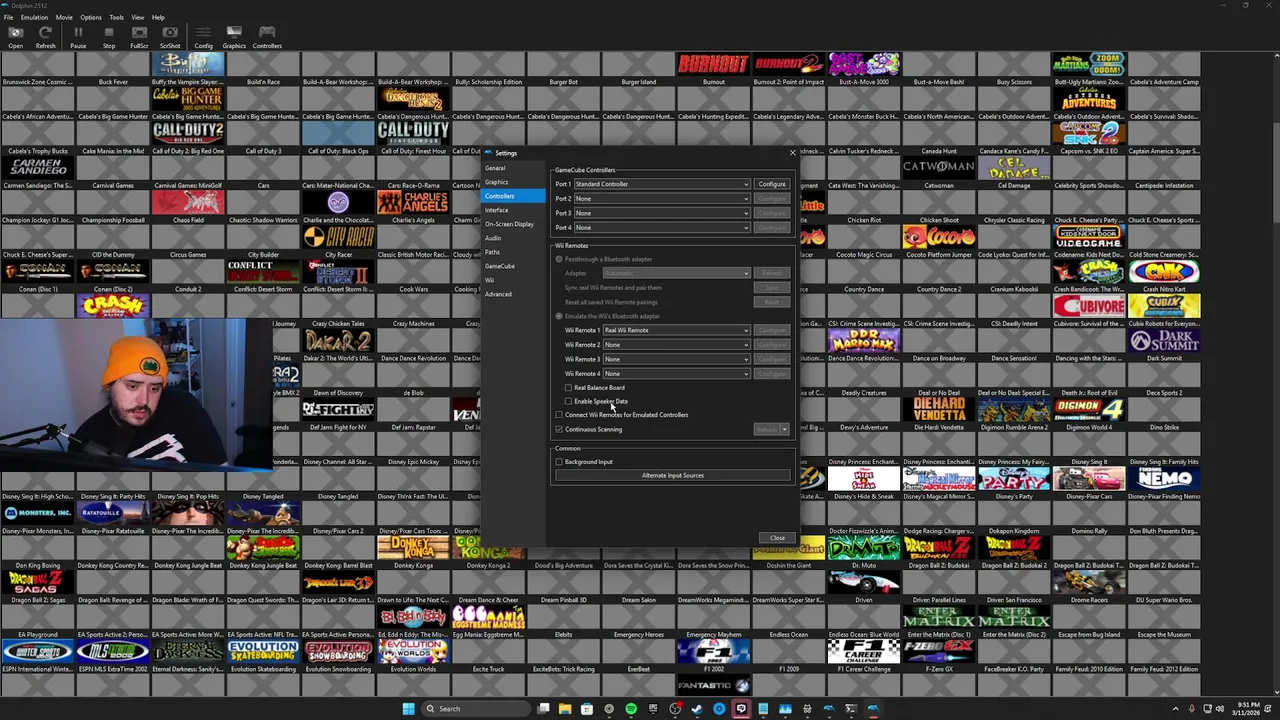Viewport: 1280px width, 720px height.
Task: Open the terminal icon on taskbar
Action: pos(851,709)
